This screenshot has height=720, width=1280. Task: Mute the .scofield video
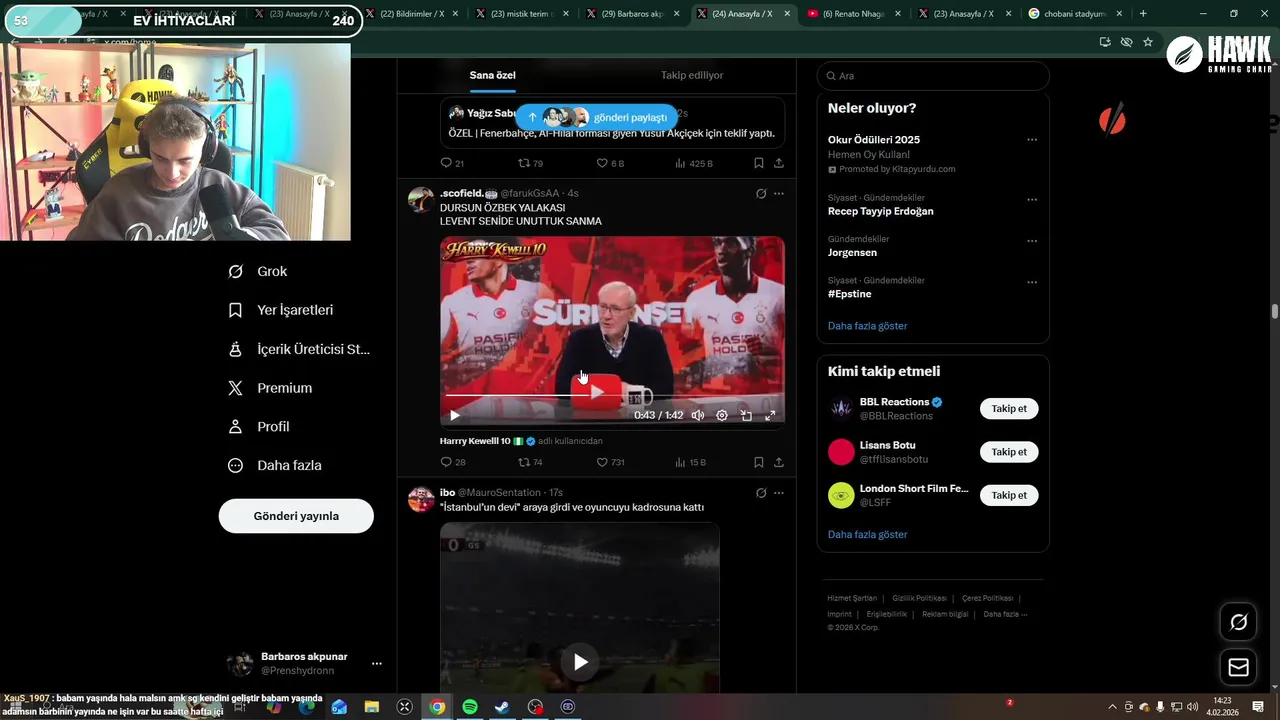point(698,415)
